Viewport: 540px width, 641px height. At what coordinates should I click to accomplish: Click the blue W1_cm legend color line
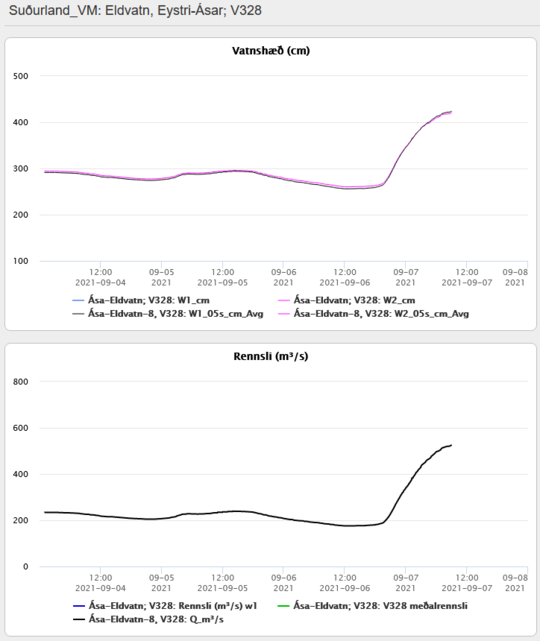tap(78, 300)
